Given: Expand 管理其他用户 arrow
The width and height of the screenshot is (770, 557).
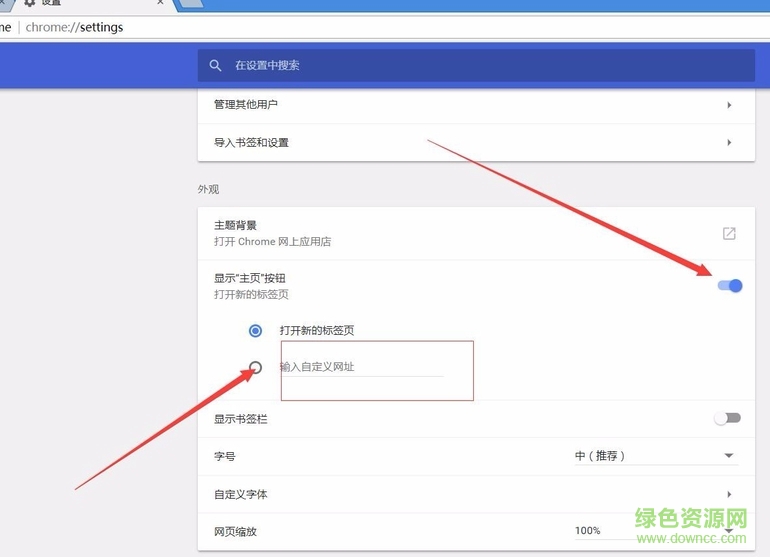Looking at the screenshot, I should (729, 105).
